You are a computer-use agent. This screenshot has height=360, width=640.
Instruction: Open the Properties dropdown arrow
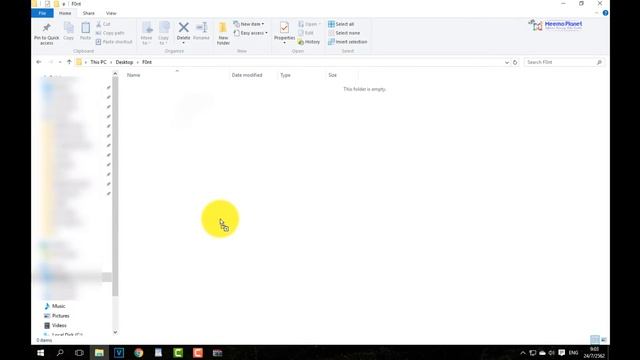[284, 43]
